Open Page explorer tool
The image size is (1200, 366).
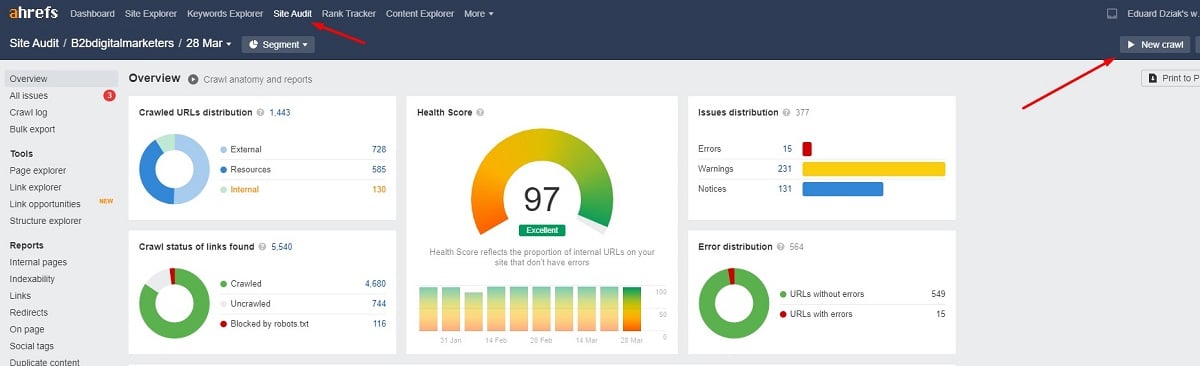pyautogui.click(x=38, y=171)
